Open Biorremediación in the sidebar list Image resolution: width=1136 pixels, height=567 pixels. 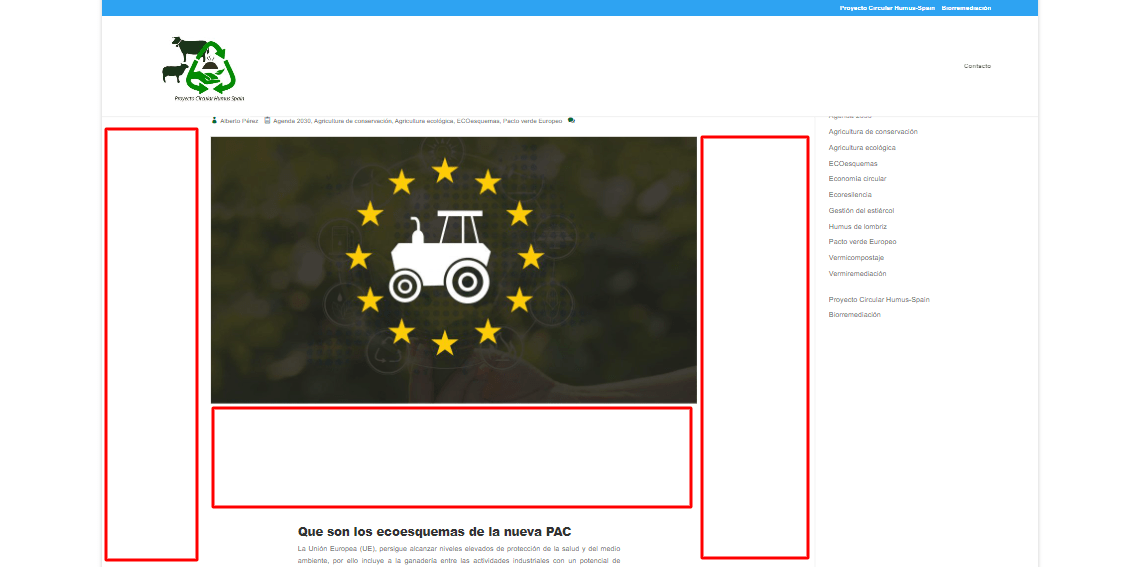click(855, 315)
